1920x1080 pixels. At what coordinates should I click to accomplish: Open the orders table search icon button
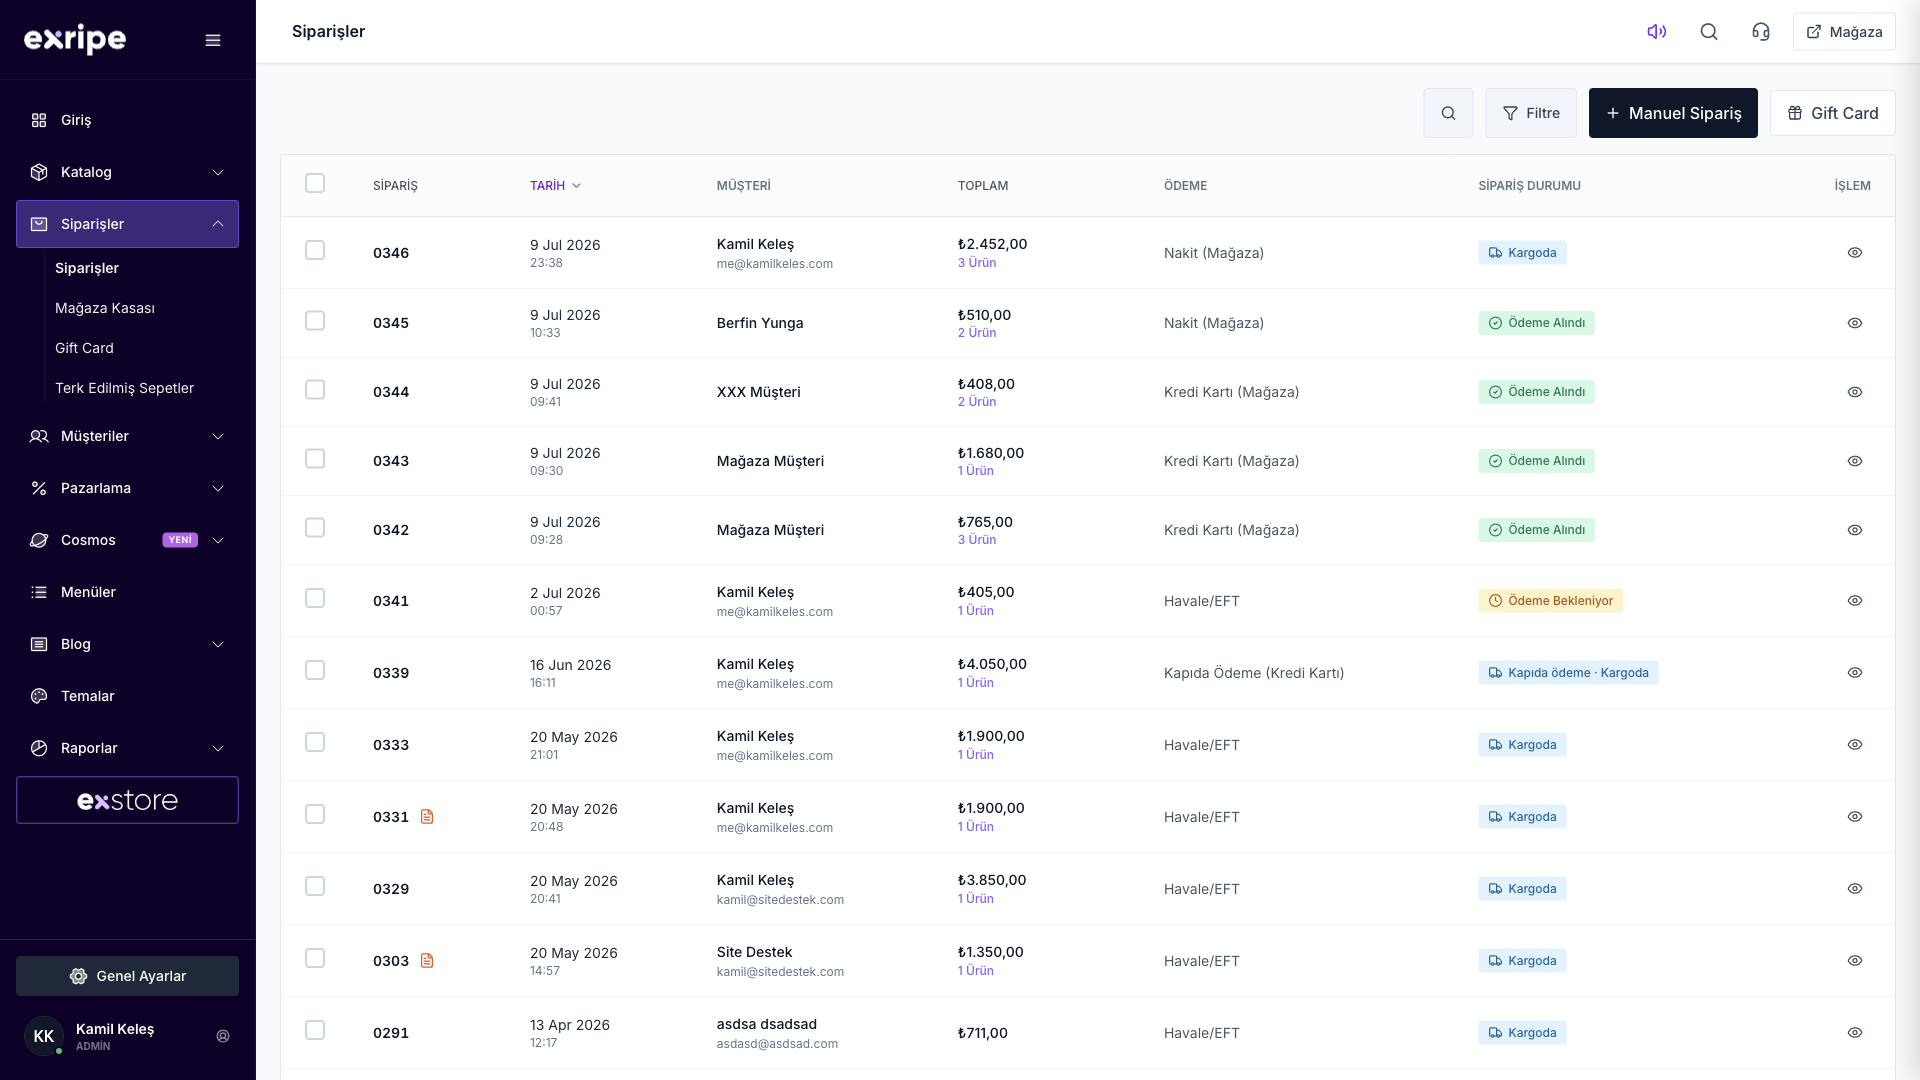point(1448,113)
